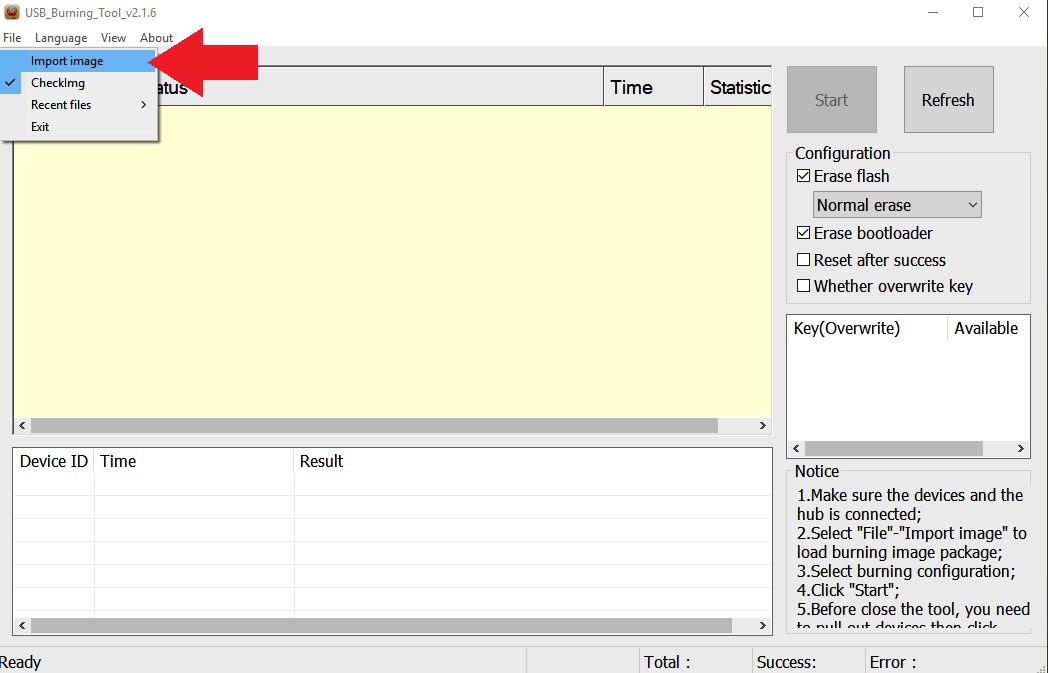Click the Success counter in status bar
1048x673 pixels.
coord(786,662)
